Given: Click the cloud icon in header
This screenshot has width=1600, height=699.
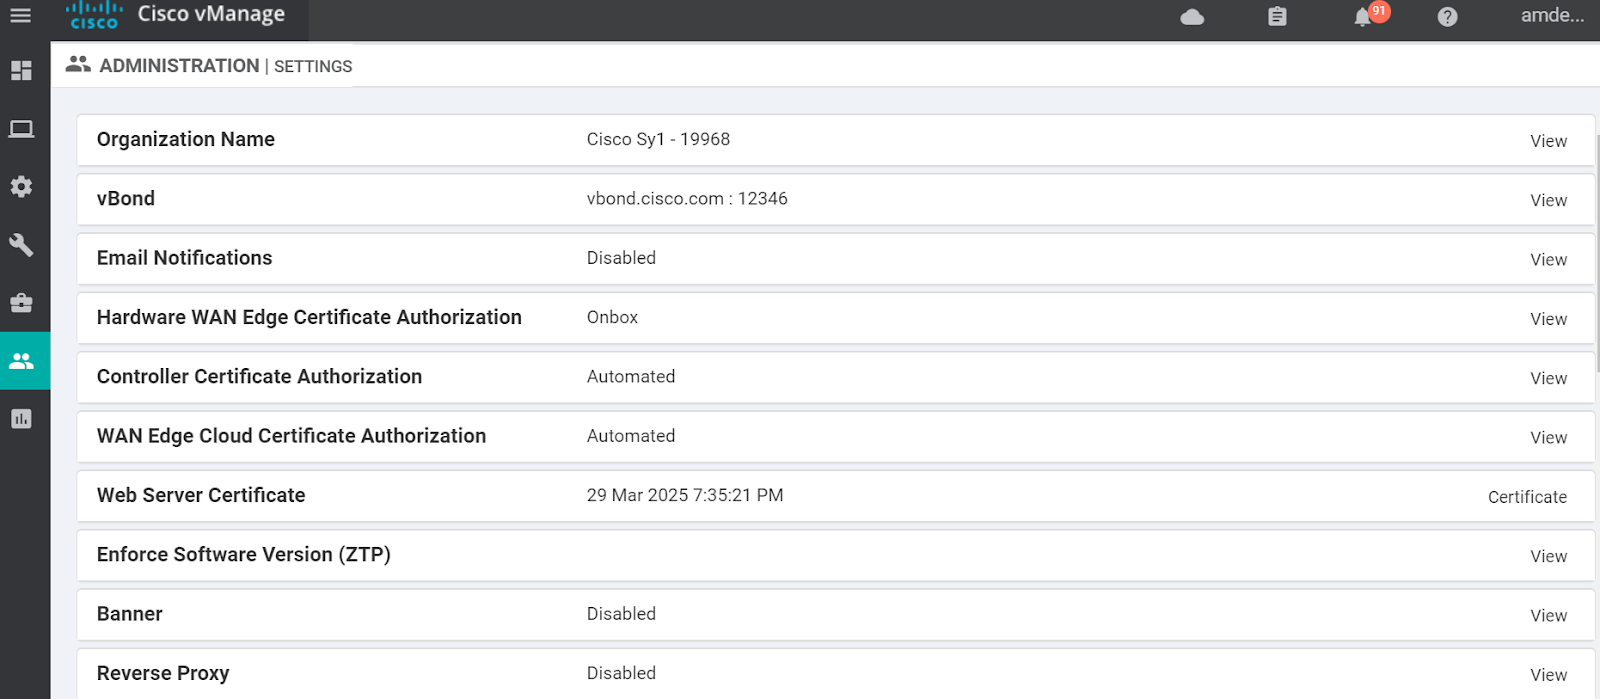Looking at the screenshot, I should point(1192,17).
